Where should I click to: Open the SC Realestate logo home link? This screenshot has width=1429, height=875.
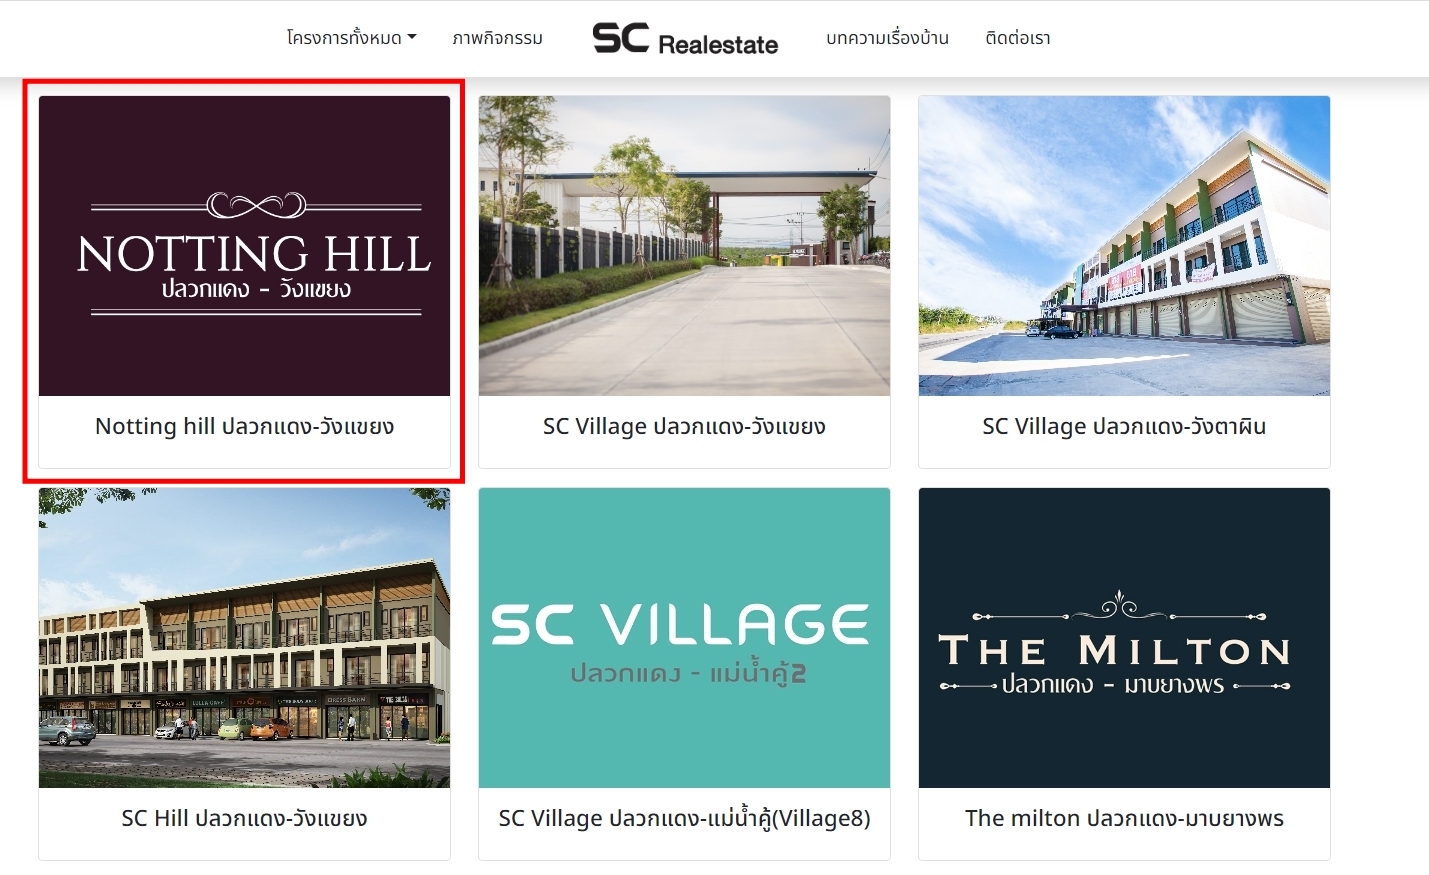685,38
